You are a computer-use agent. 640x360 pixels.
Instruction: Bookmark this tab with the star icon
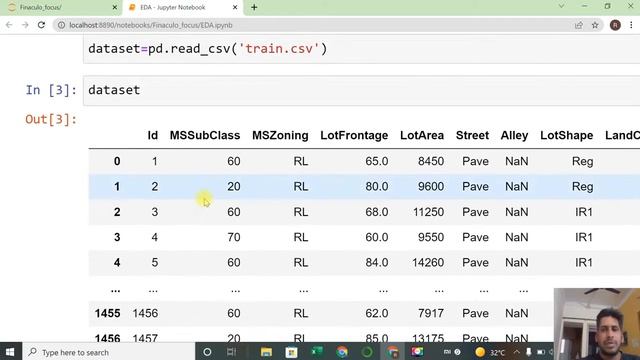click(595, 25)
